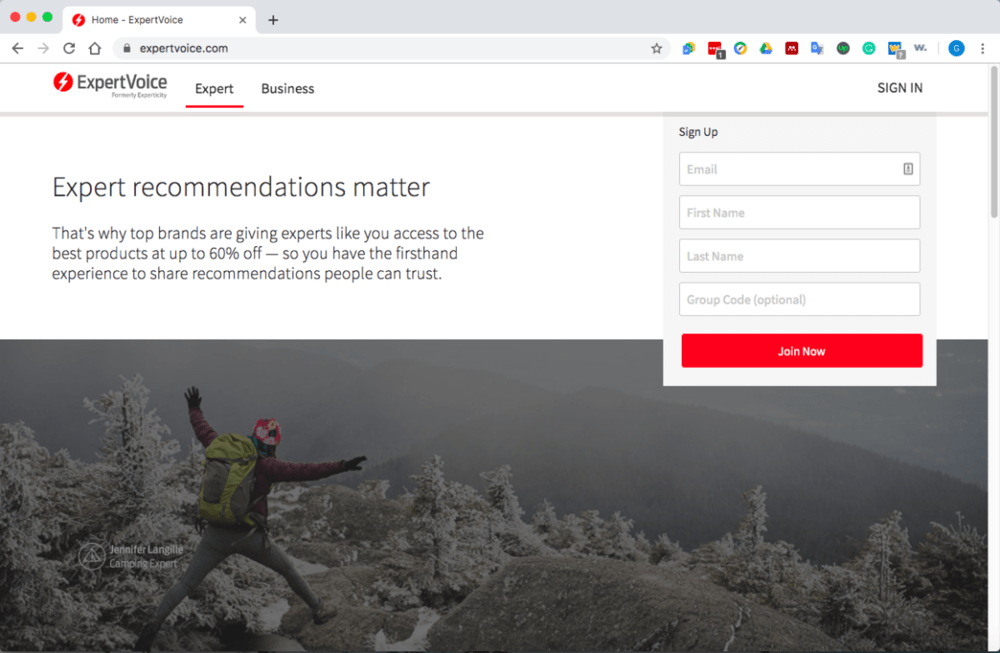Image resolution: width=1000 pixels, height=653 pixels.
Task: Click the SIGN IN link
Action: click(900, 88)
